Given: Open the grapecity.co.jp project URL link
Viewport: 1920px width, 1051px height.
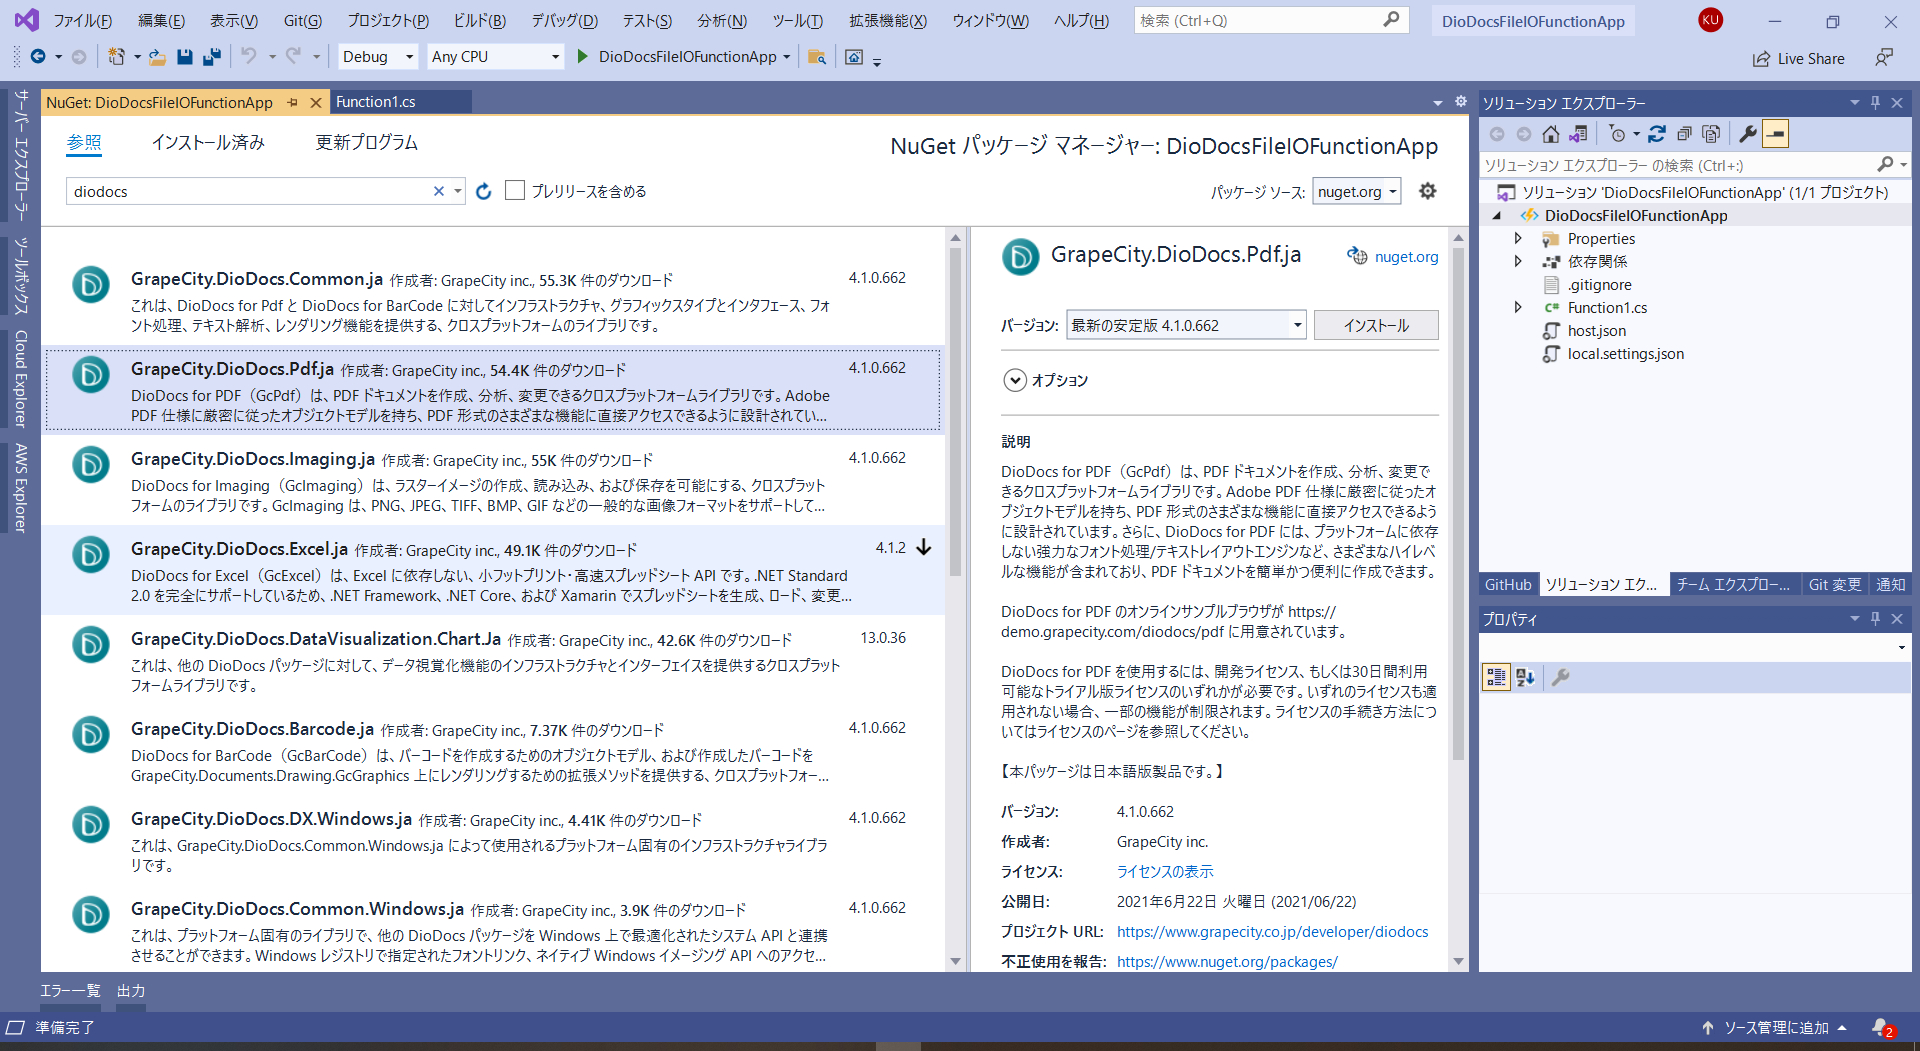Looking at the screenshot, I should point(1272,932).
